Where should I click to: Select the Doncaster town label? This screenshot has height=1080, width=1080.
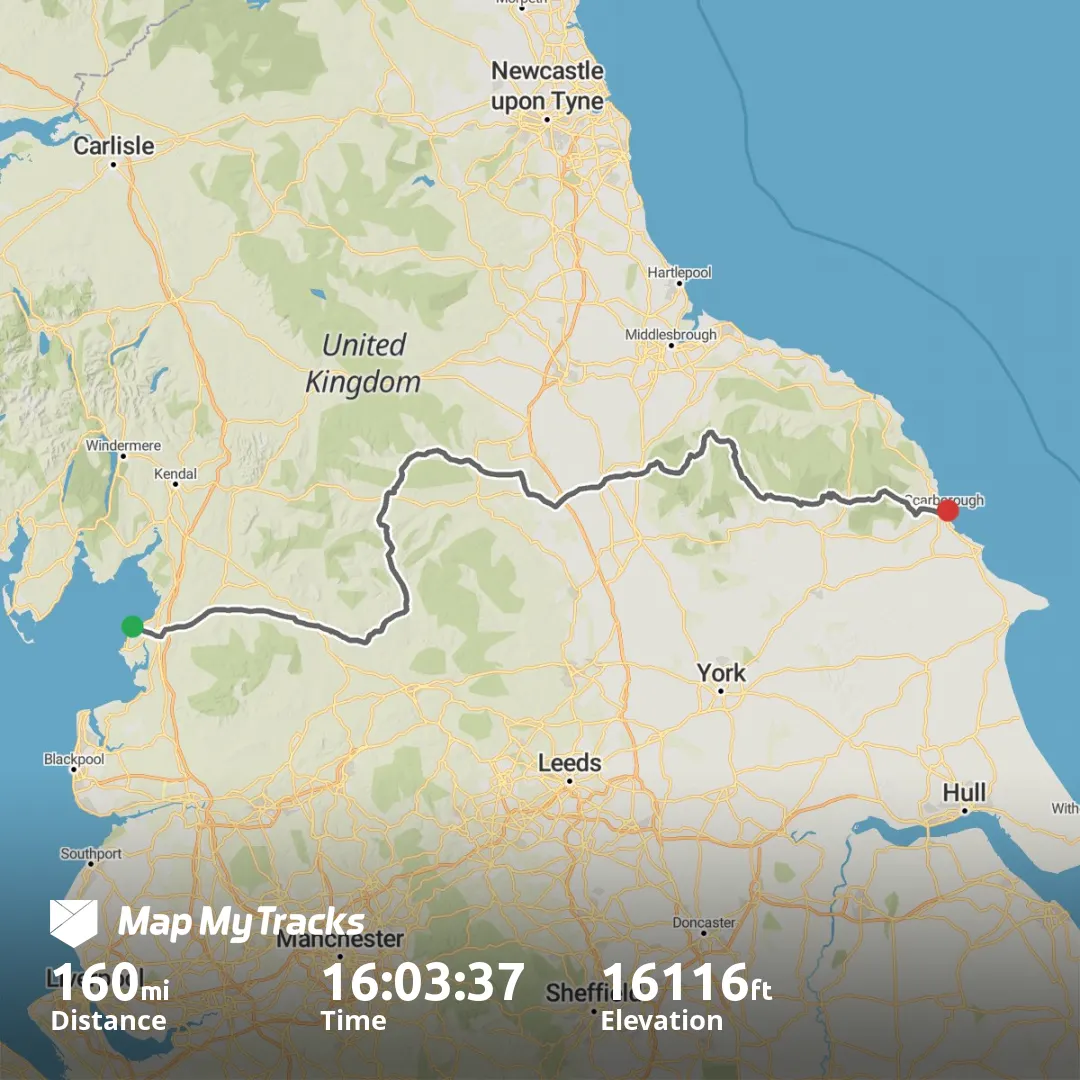click(704, 922)
